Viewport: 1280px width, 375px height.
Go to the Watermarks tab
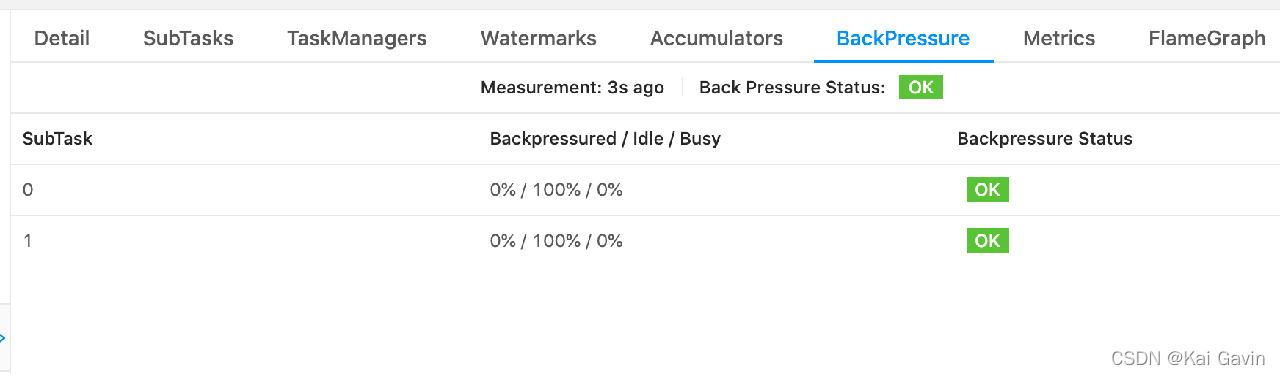(x=538, y=38)
